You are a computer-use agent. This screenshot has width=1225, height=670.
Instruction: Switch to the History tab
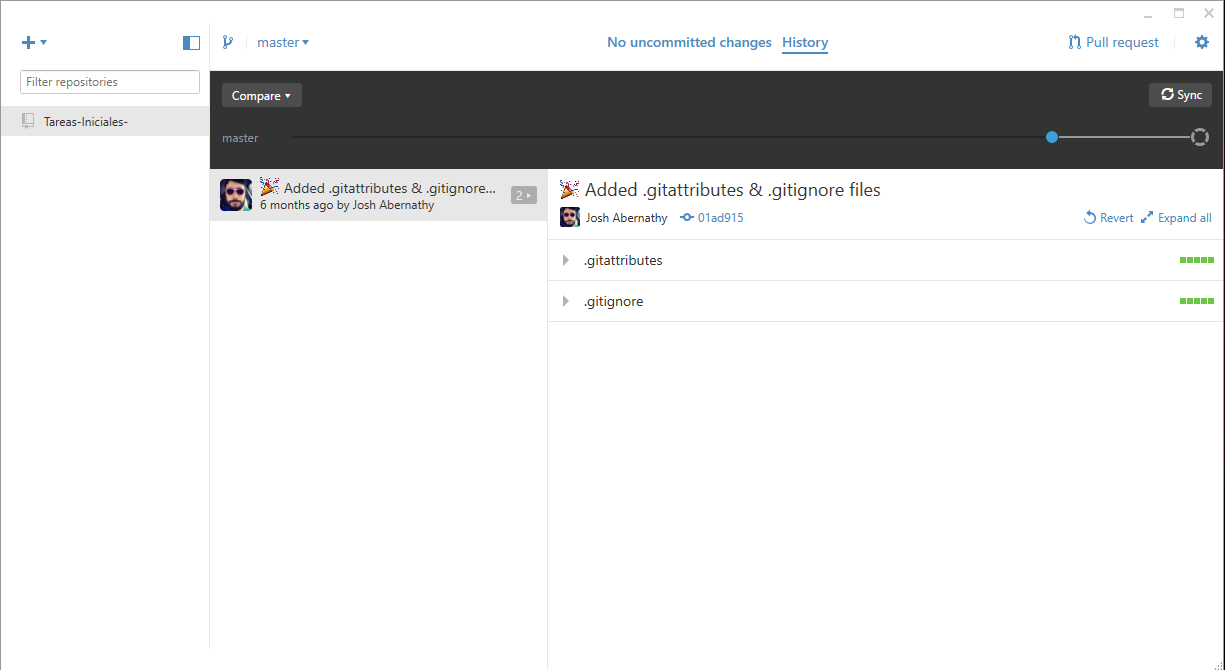(805, 43)
